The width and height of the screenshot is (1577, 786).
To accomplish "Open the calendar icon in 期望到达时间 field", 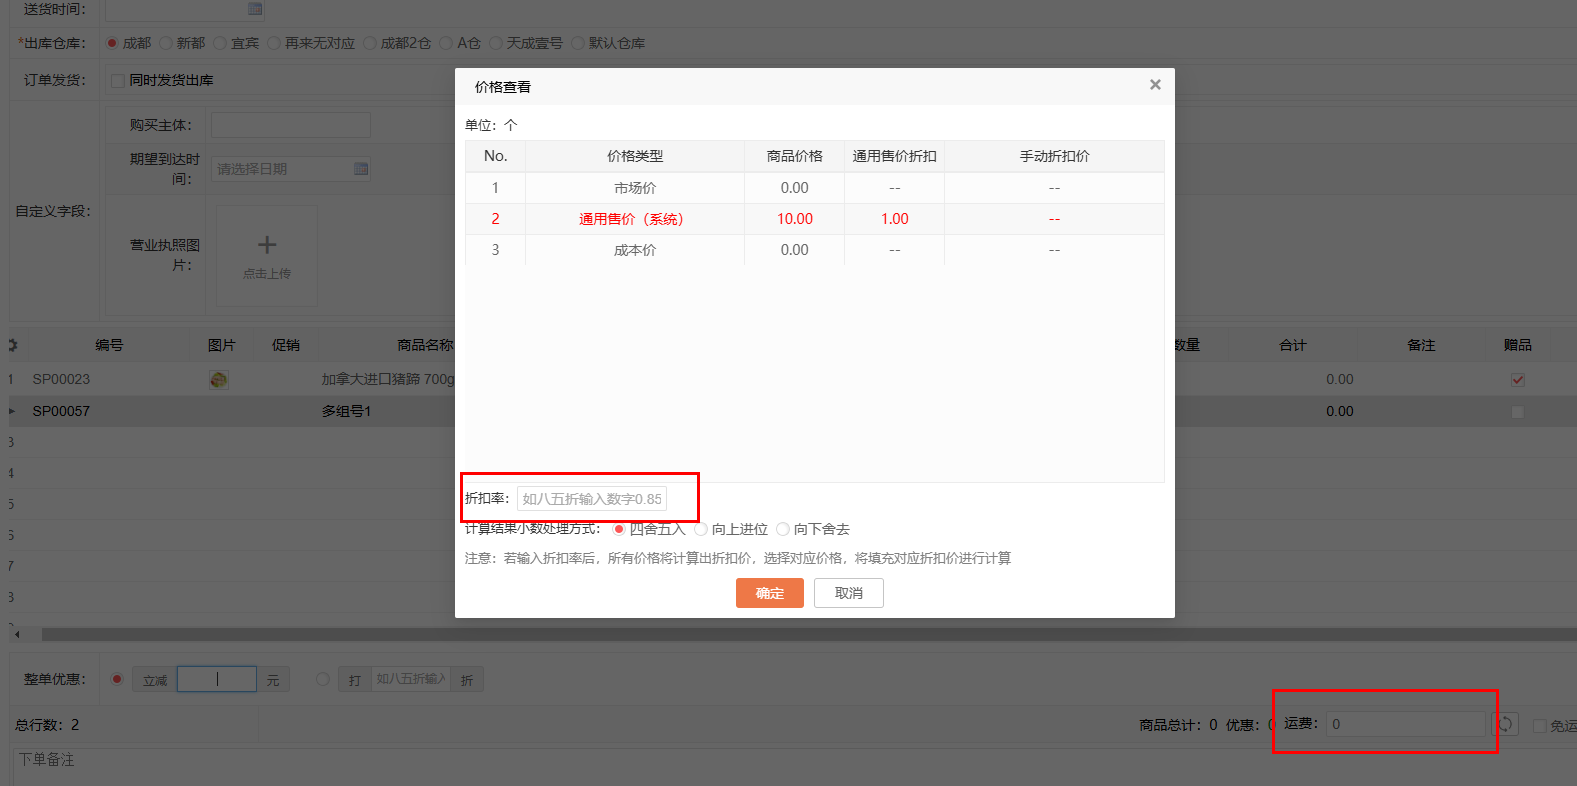I will click(361, 169).
